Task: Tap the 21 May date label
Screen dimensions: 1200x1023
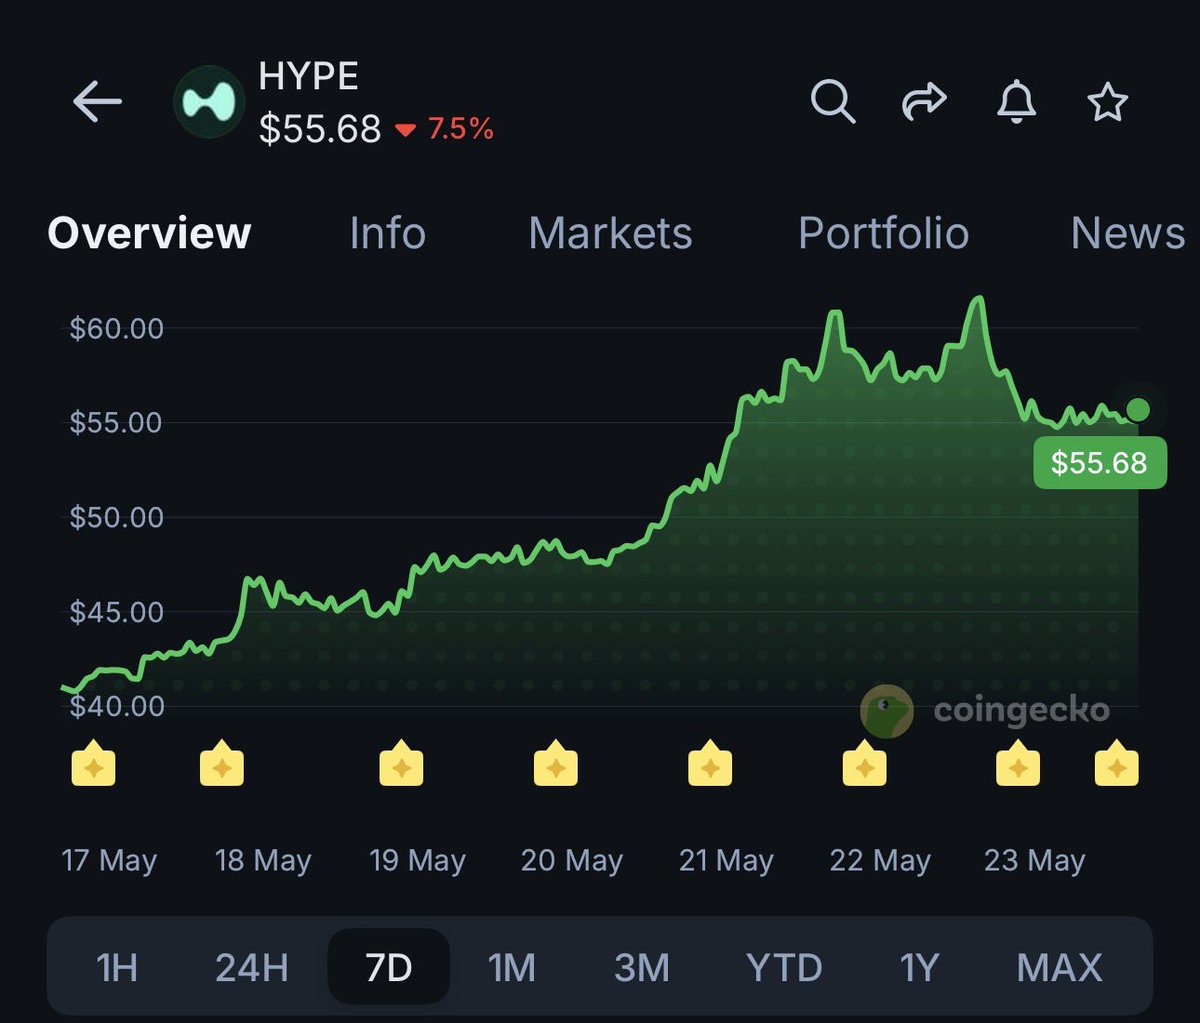Action: [726, 860]
